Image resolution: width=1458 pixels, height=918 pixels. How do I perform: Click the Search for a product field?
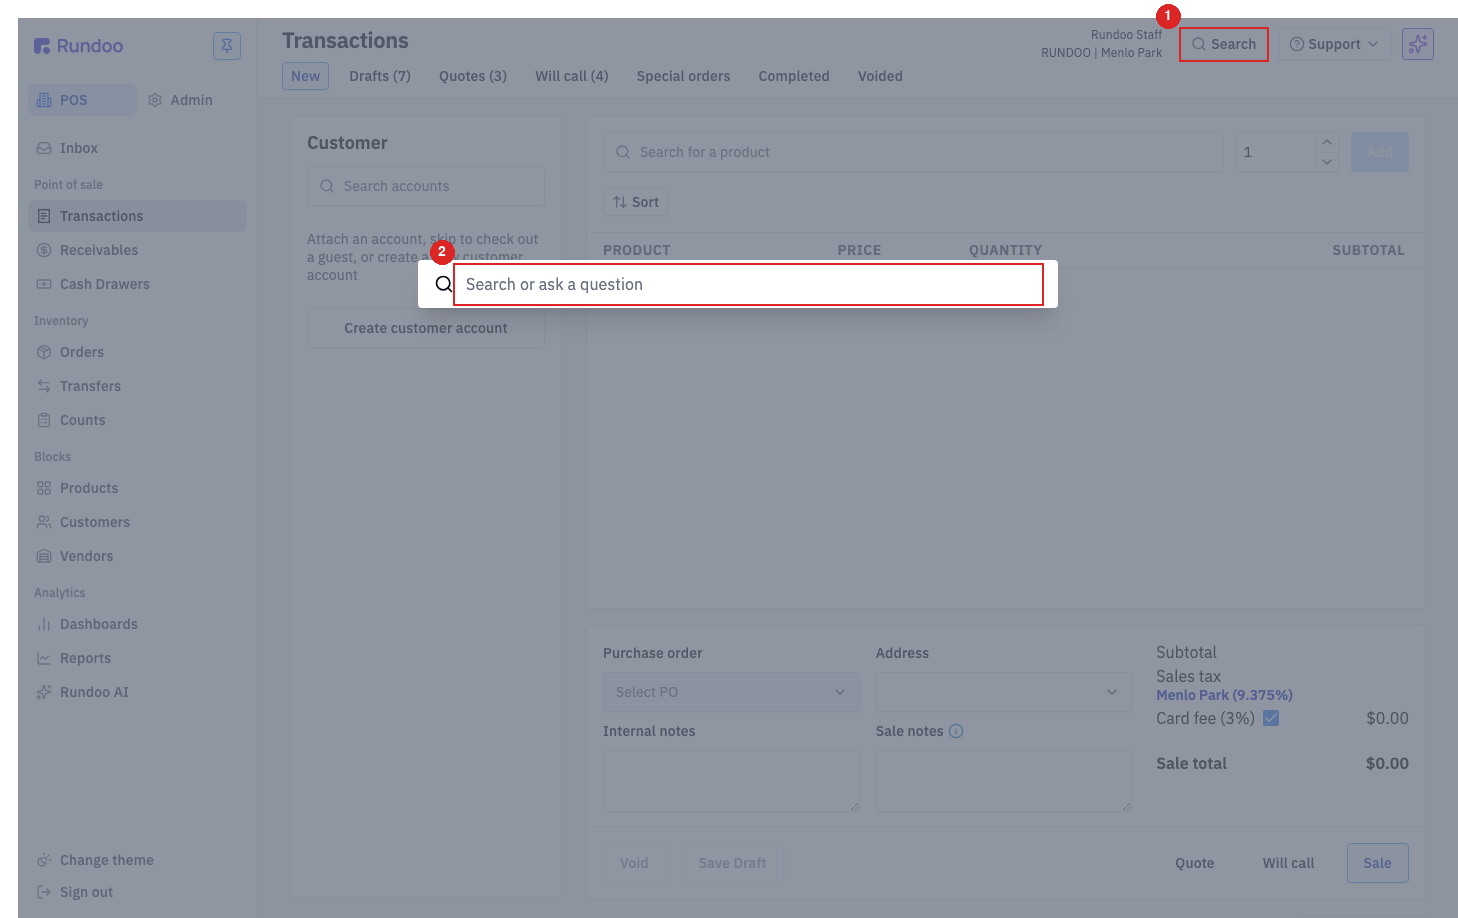913,152
